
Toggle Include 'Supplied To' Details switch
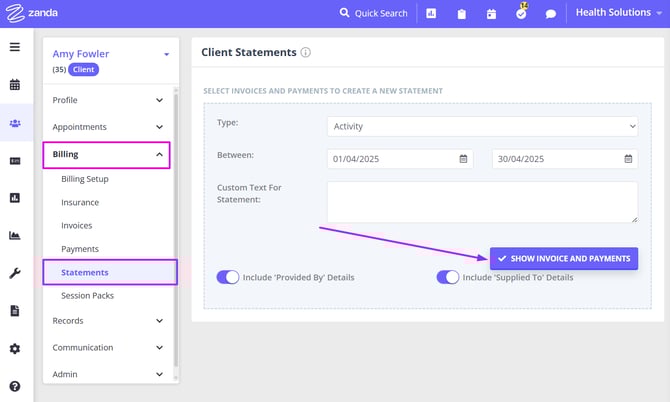tap(447, 277)
